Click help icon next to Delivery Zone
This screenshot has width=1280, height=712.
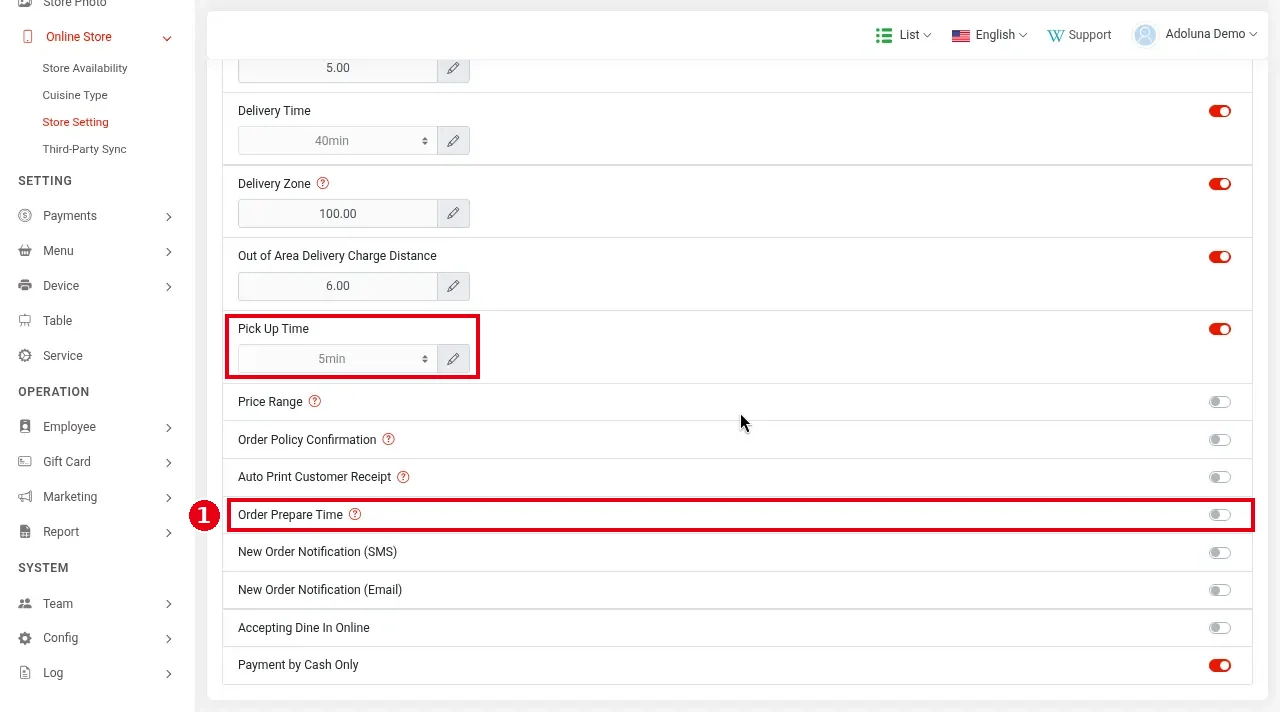[x=322, y=184]
